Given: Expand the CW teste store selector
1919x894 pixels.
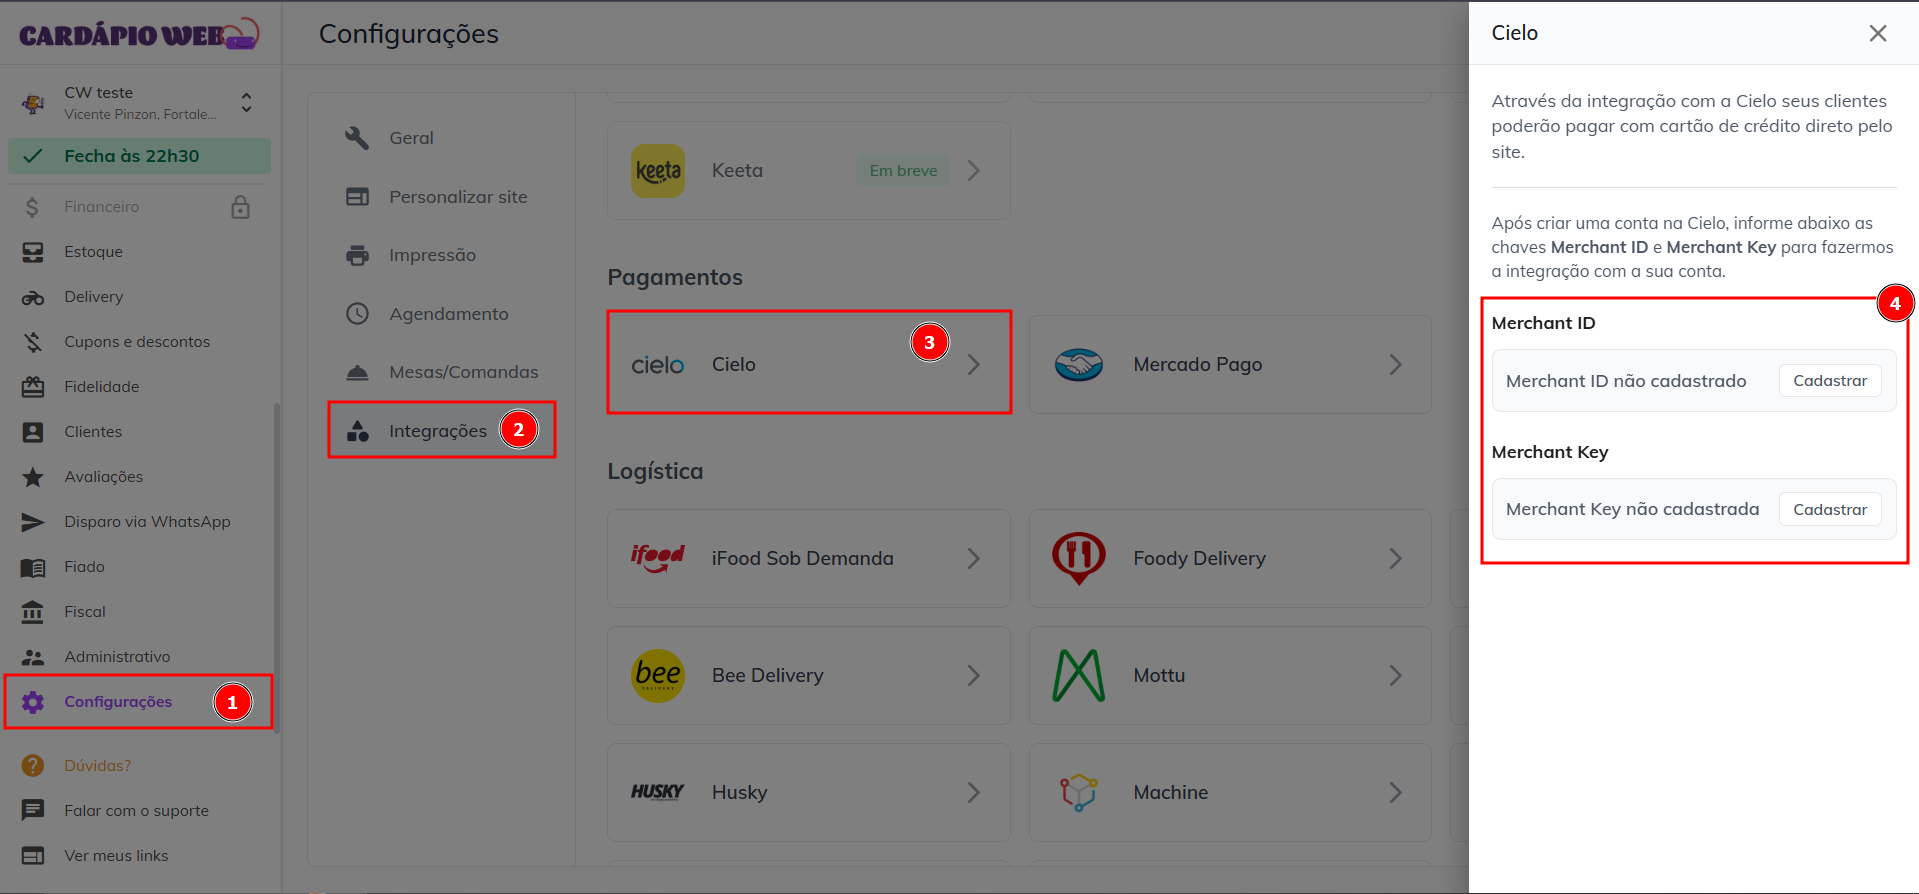Looking at the screenshot, I should click(246, 102).
